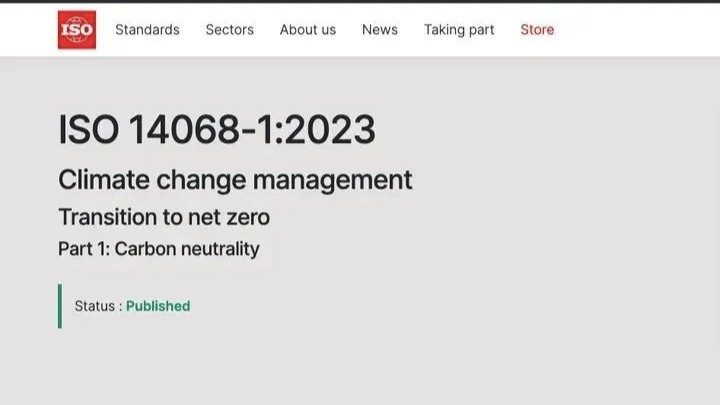Image resolution: width=720 pixels, height=405 pixels.
Task: Click the green vertical status bar
Action: click(60, 306)
